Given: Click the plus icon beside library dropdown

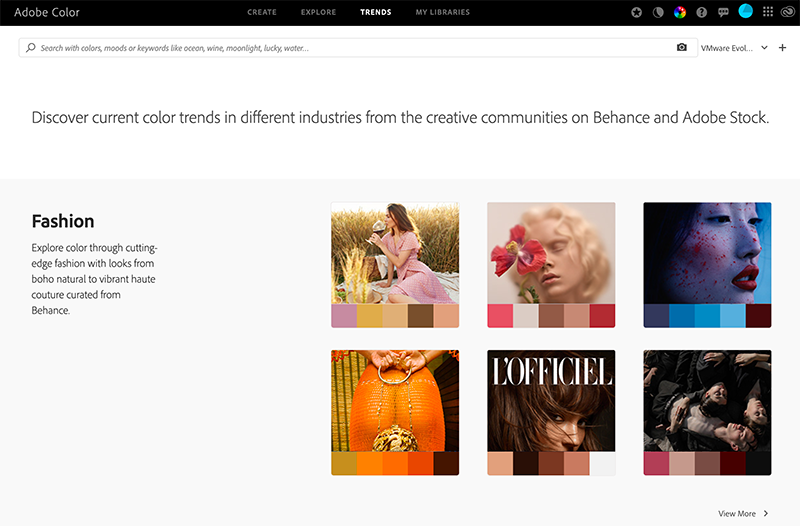Looking at the screenshot, I should click(782, 47).
